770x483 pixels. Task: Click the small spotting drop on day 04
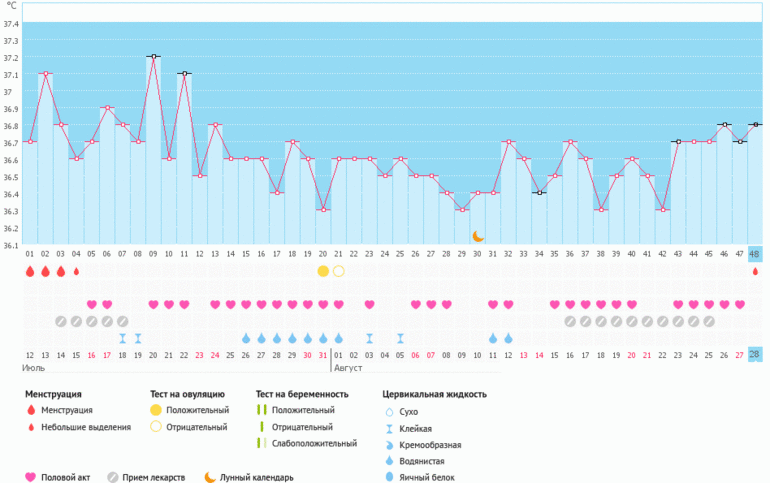76,271
